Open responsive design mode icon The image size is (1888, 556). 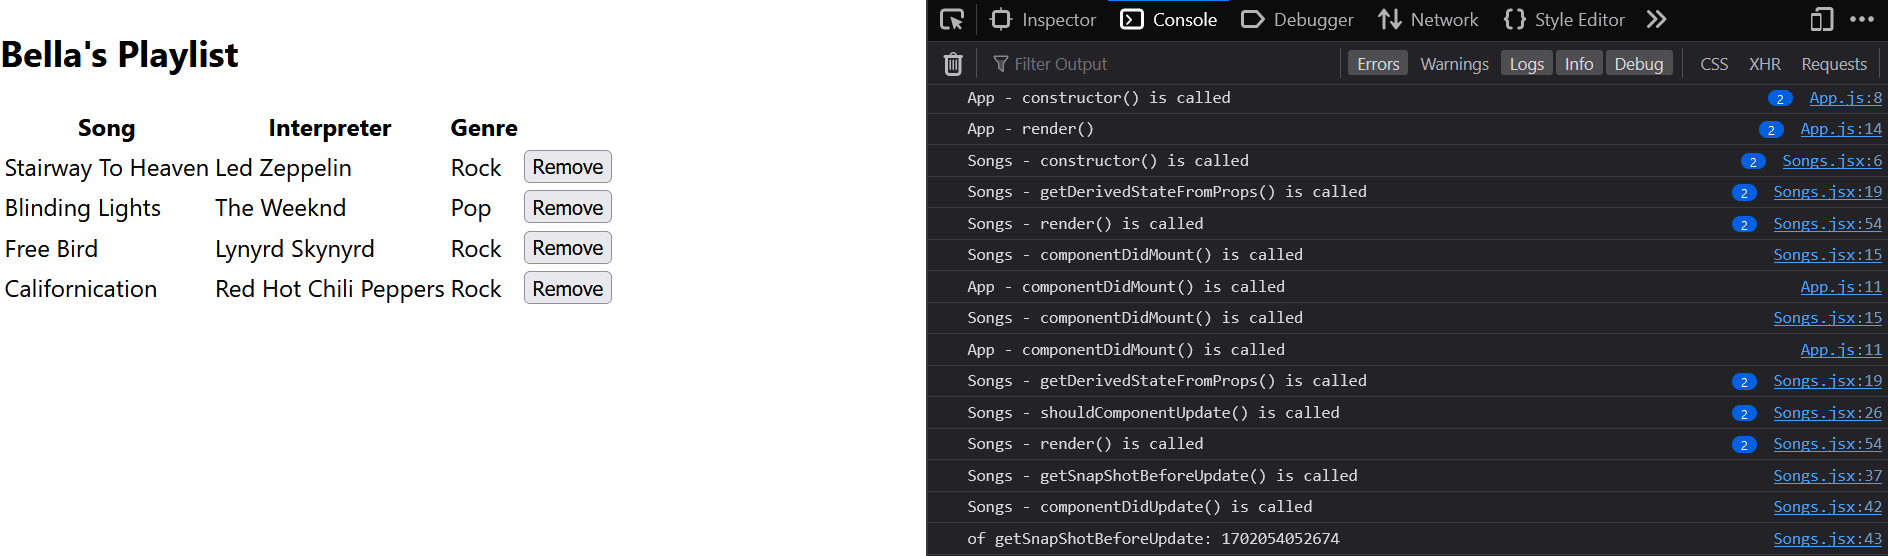[1822, 20]
